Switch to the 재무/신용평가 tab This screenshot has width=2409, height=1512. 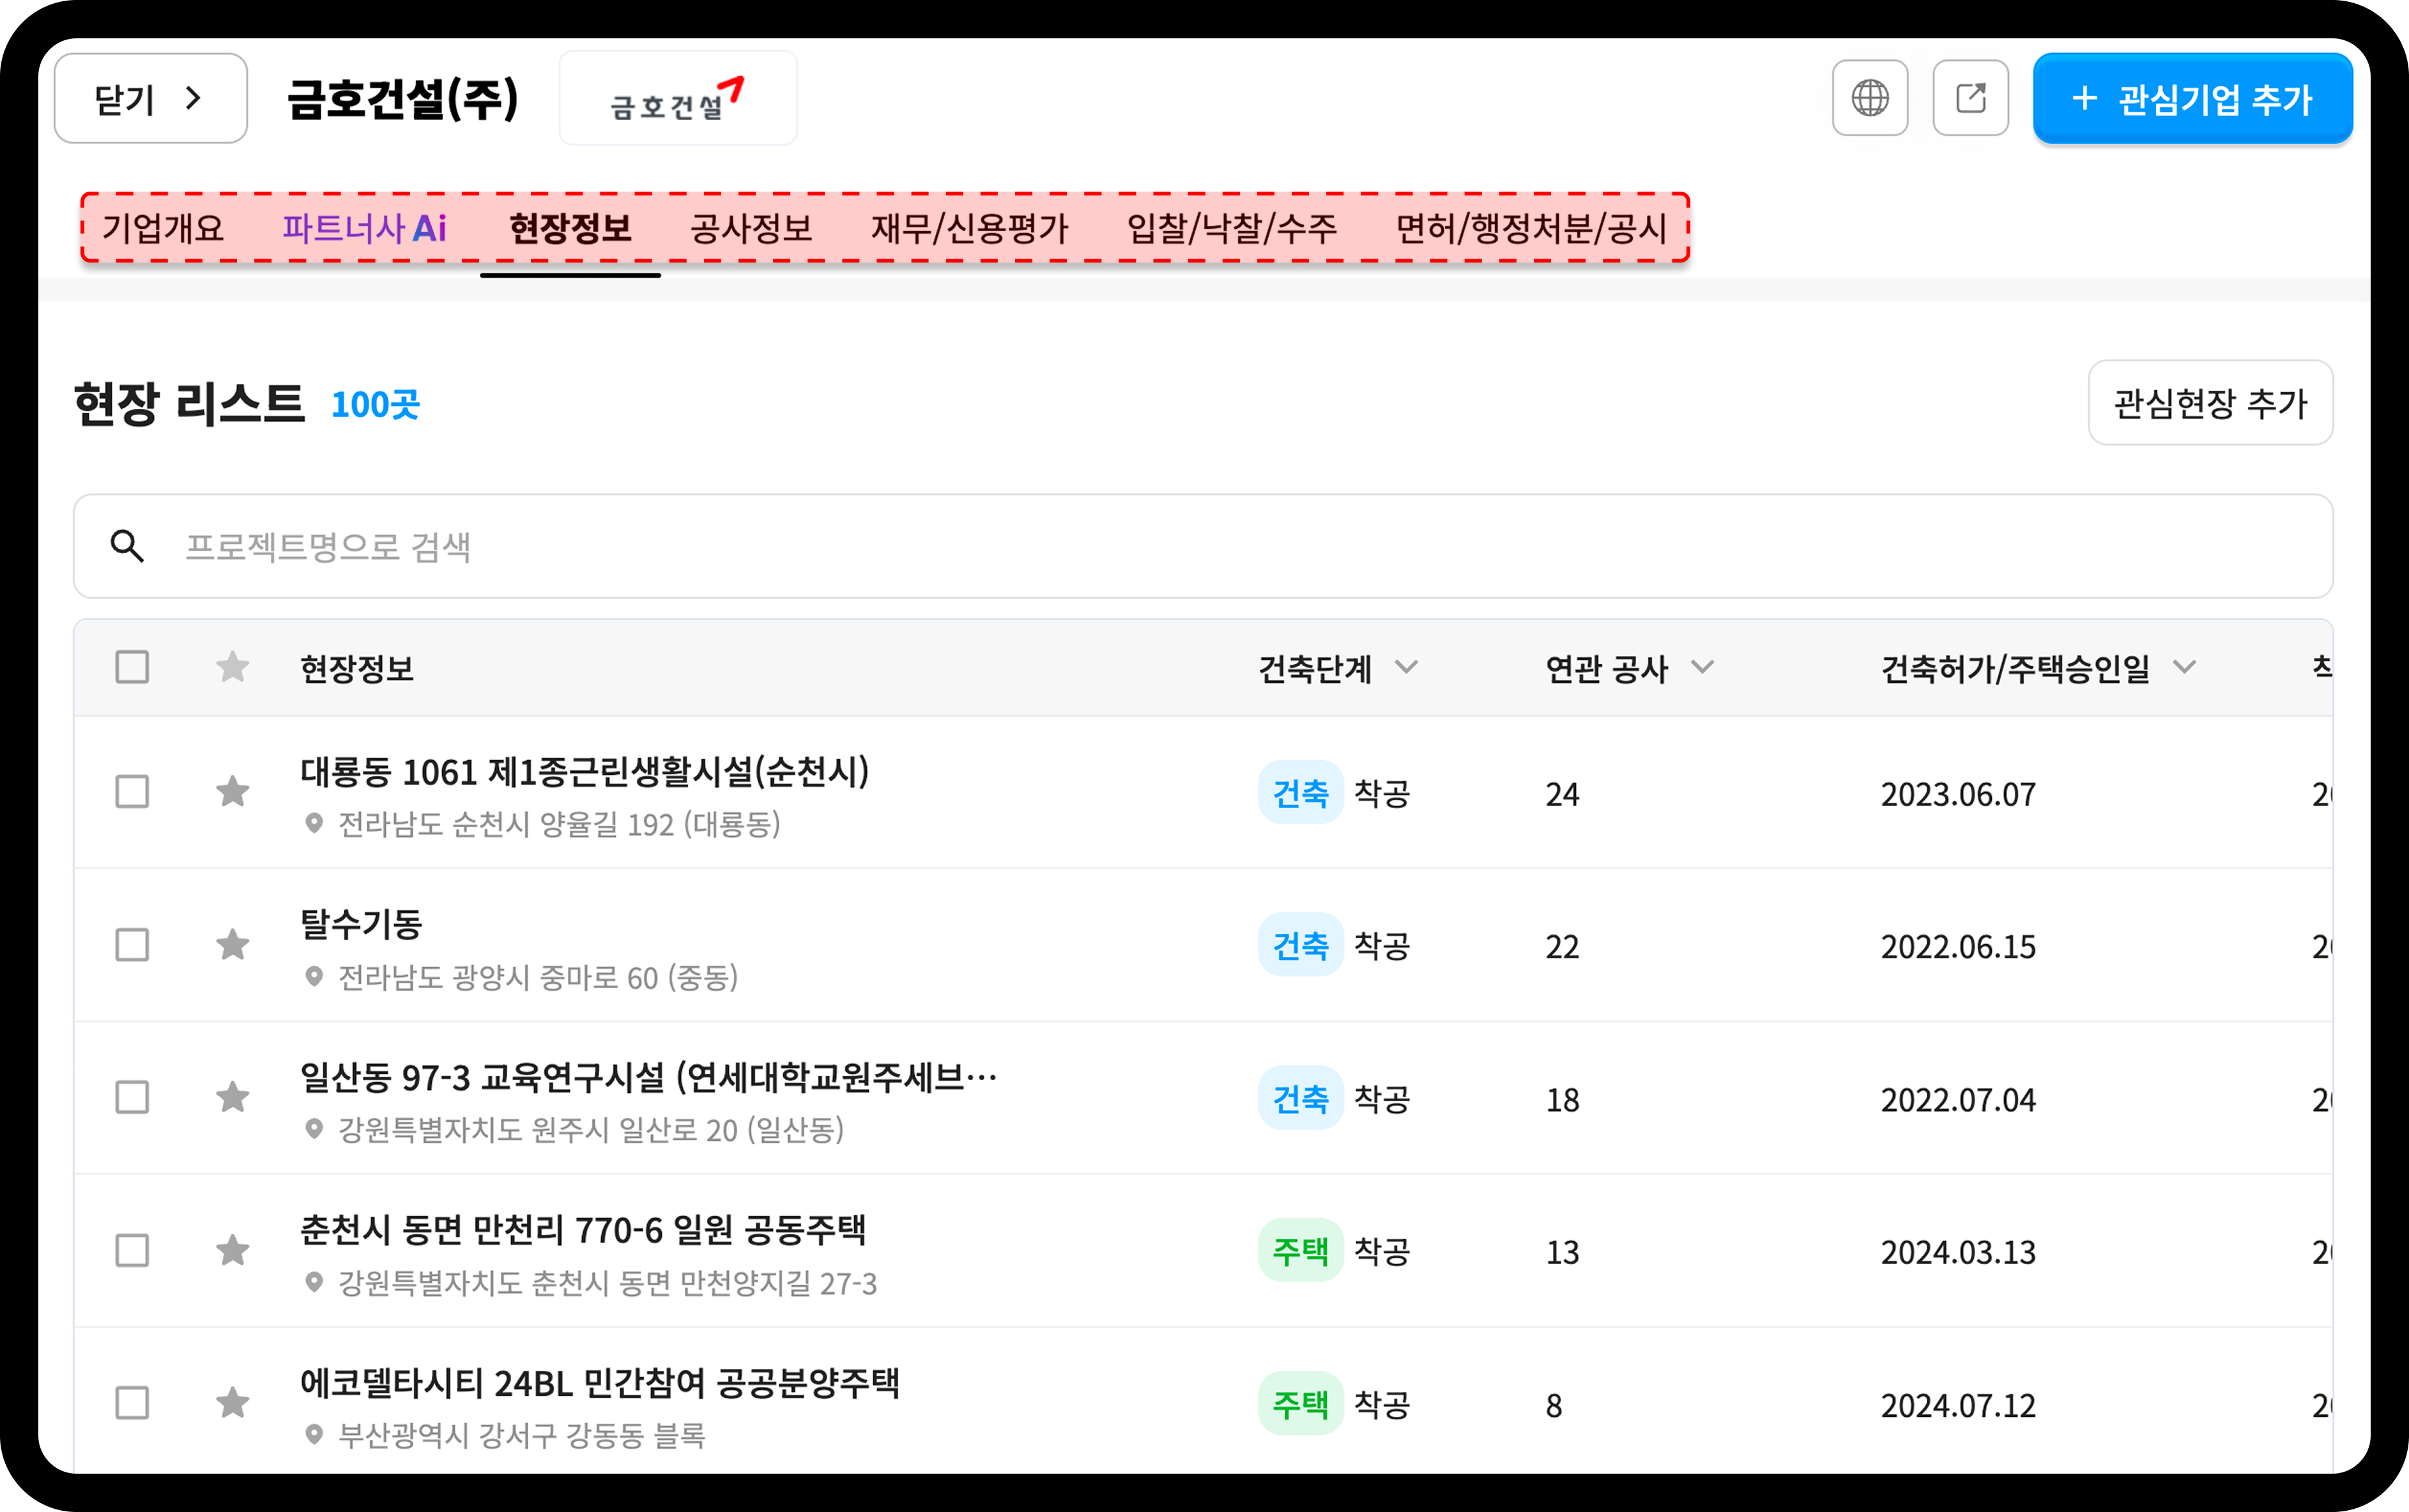click(x=969, y=229)
